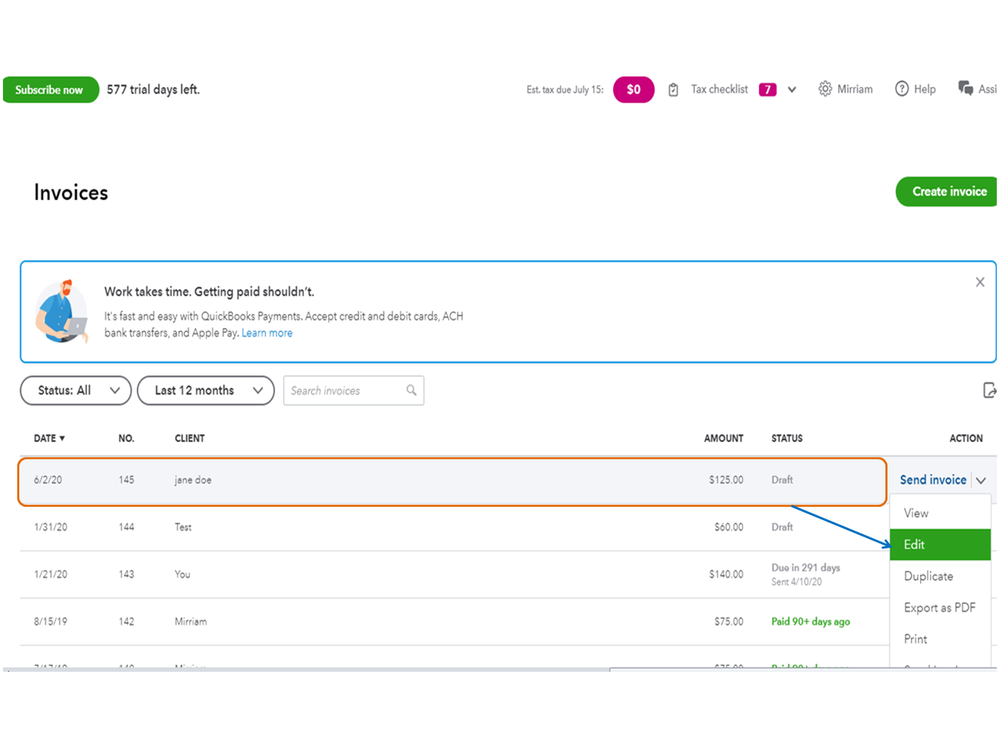The height and width of the screenshot is (749, 999).
Task: Click the Assistant chat icon
Action: tap(966, 89)
